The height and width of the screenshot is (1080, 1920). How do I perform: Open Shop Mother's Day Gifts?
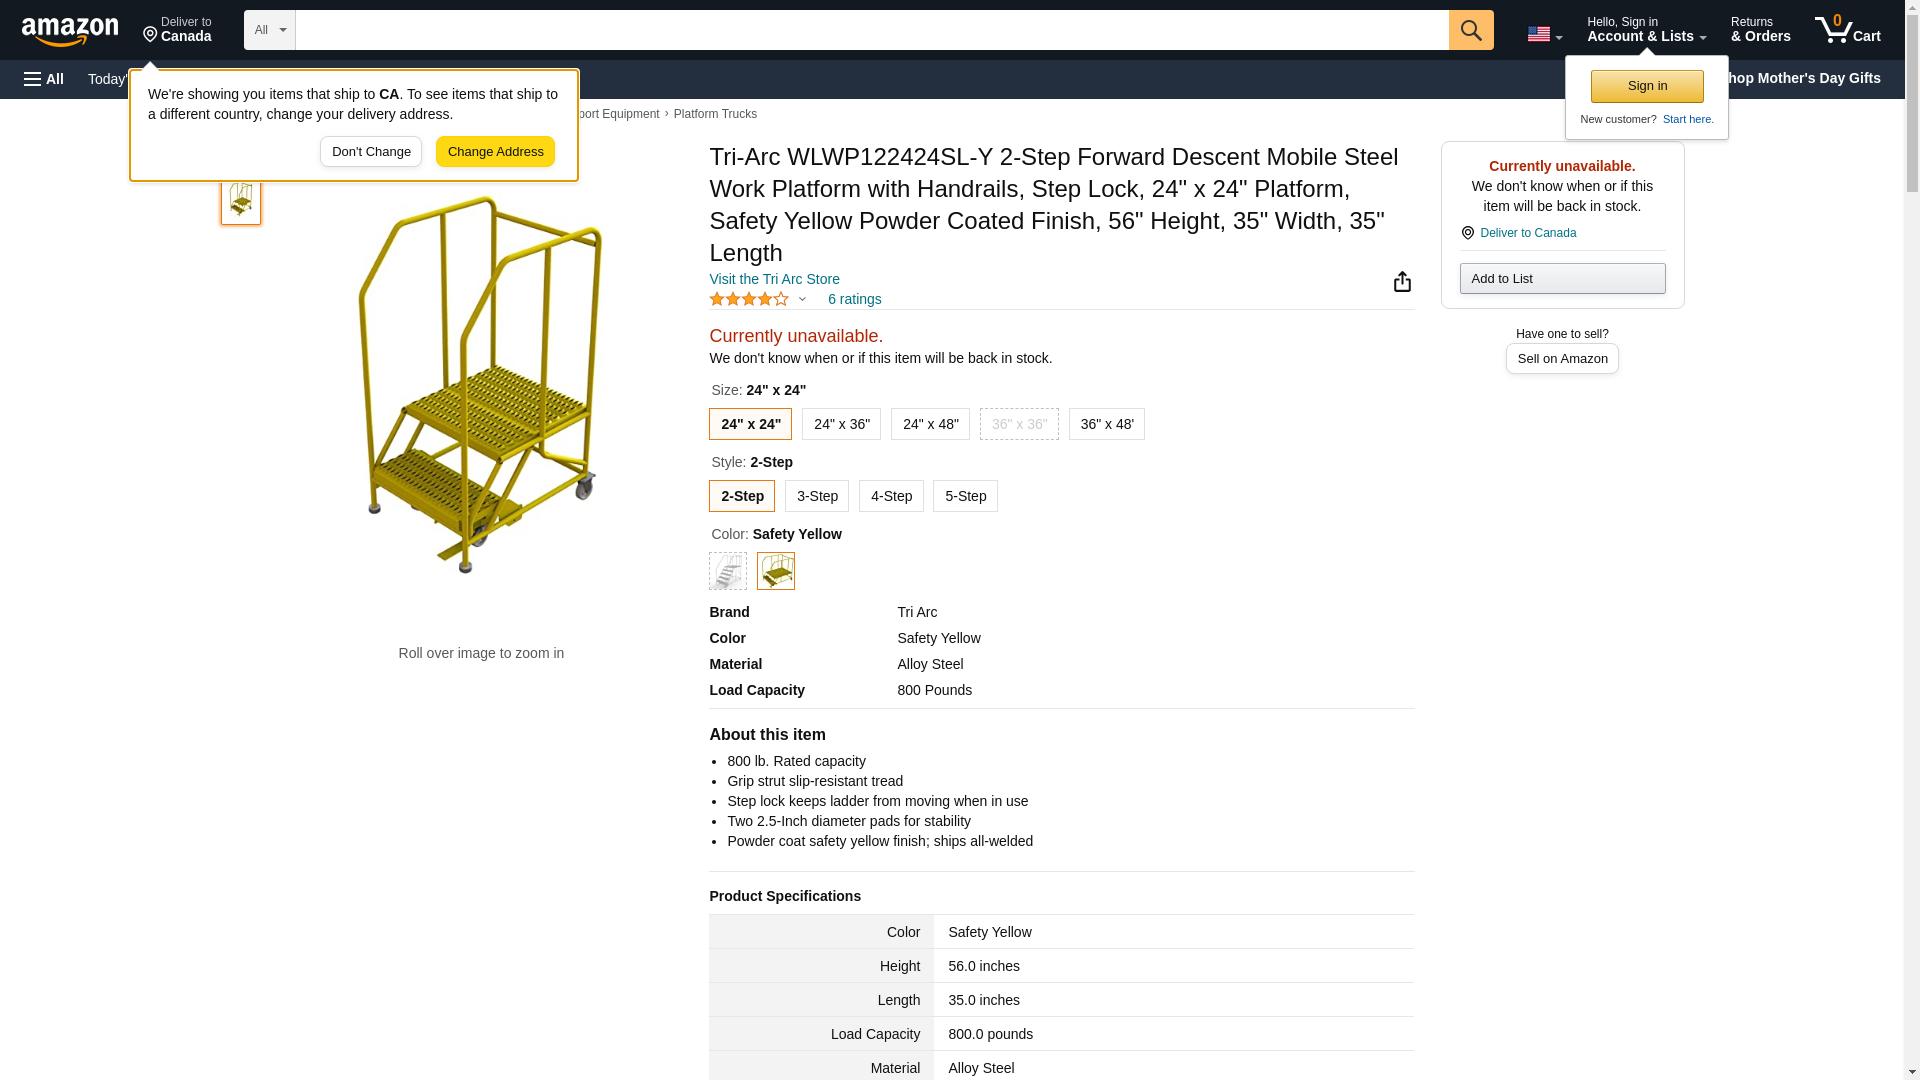[x=1808, y=78]
